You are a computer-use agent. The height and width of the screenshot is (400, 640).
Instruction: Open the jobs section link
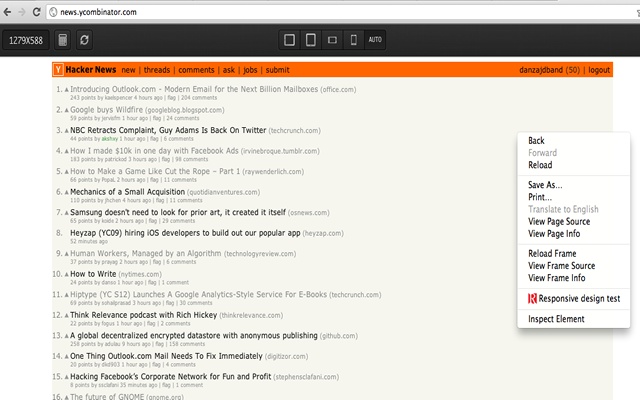coord(250,70)
